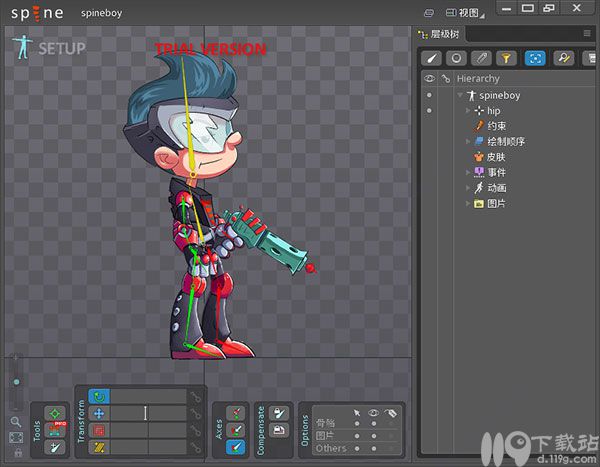Toggle bone filter in tree toolbar
The image size is (600, 467).
pyautogui.click(x=431, y=58)
